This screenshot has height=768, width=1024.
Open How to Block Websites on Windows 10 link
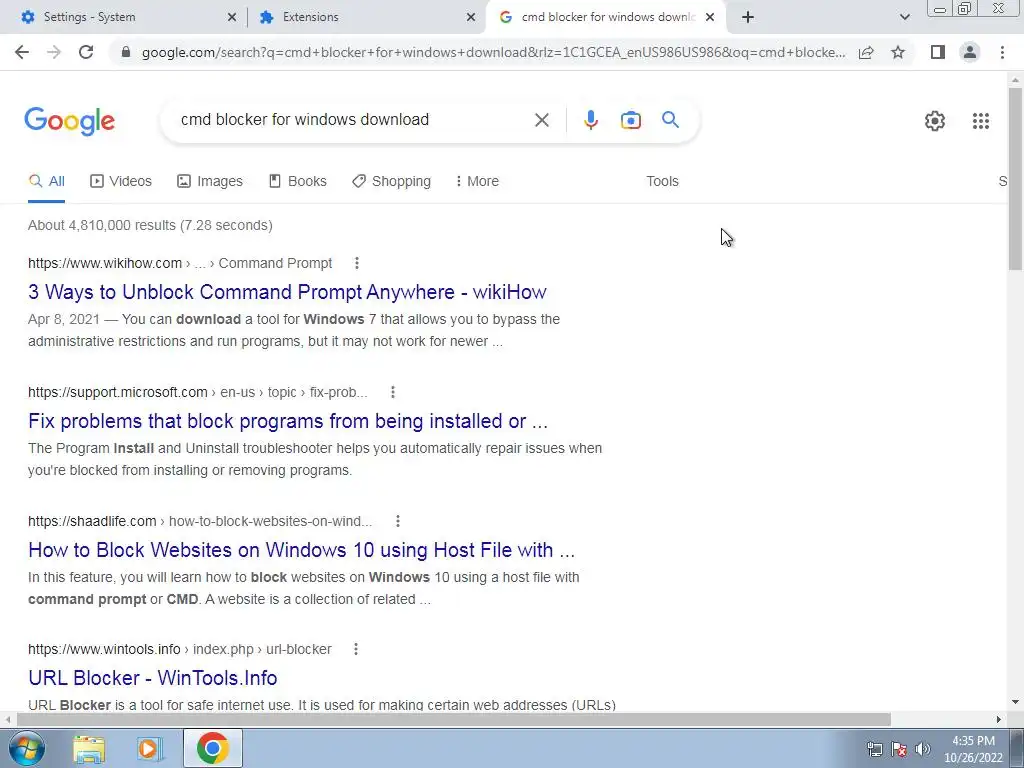(x=302, y=550)
